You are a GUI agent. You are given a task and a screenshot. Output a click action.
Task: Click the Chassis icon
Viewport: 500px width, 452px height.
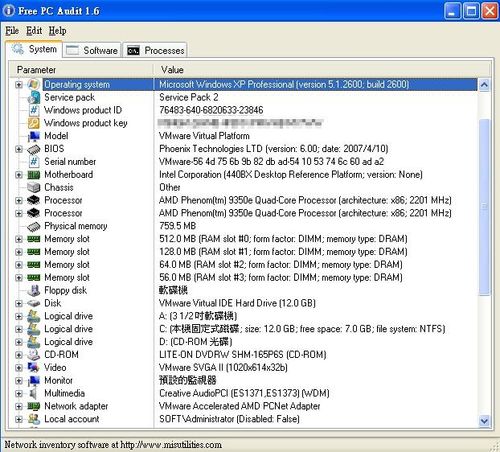coord(33,187)
